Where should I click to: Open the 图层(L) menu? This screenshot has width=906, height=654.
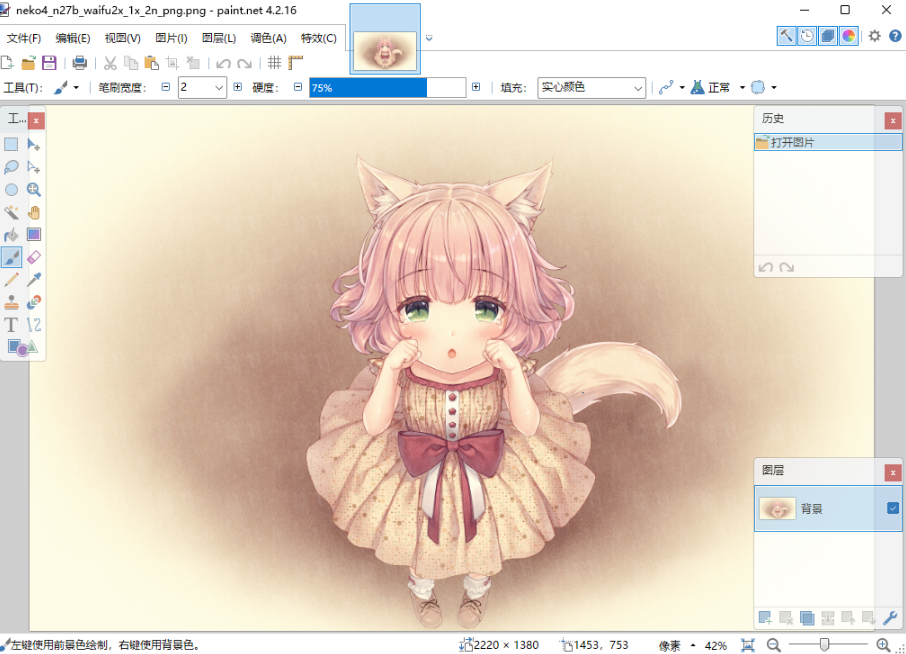[219, 38]
